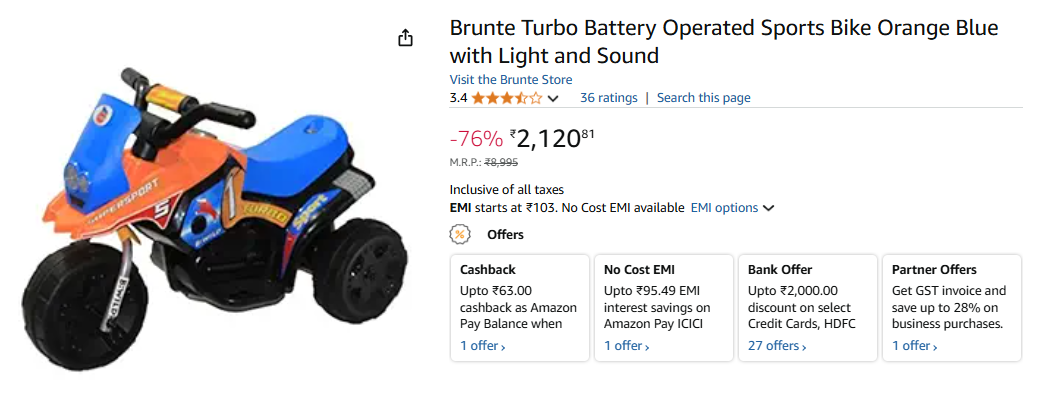The width and height of the screenshot is (1040, 394).
Task: Click the share icon above product image
Action: (x=405, y=38)
